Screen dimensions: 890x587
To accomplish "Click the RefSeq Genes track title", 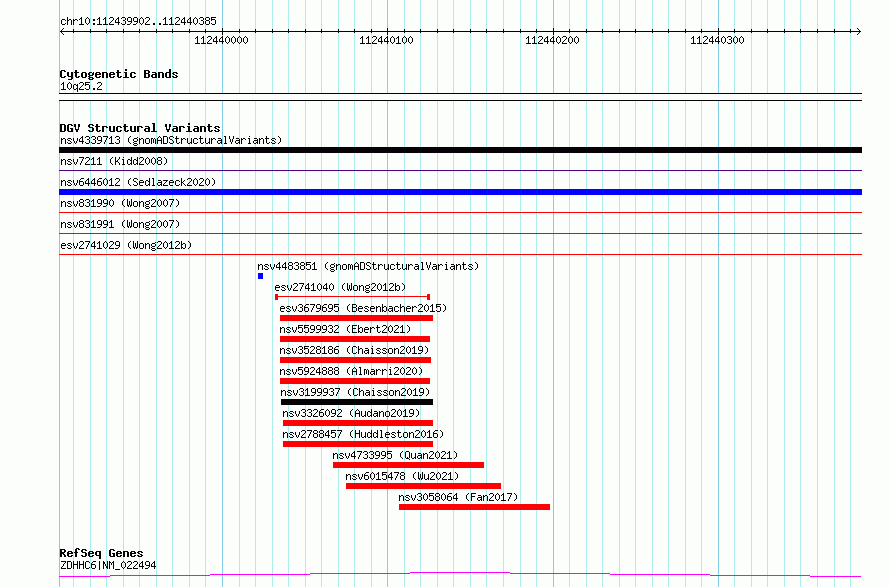I will click(x=101, y=553).
